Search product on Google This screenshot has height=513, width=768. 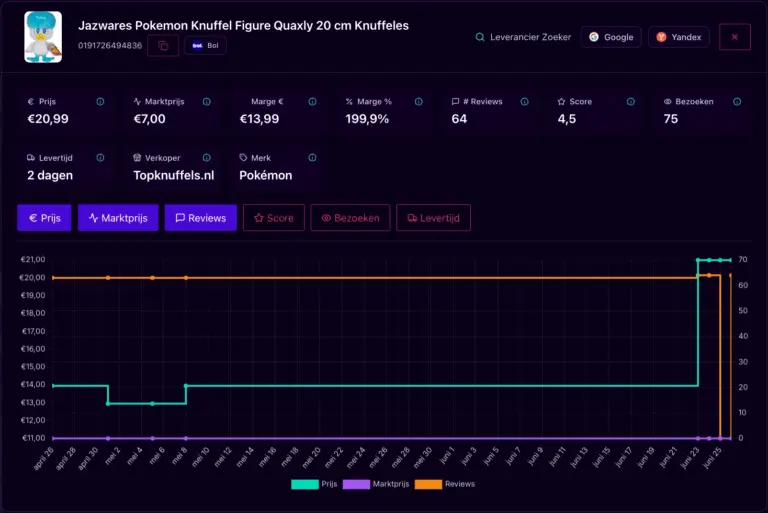[611, 37]
